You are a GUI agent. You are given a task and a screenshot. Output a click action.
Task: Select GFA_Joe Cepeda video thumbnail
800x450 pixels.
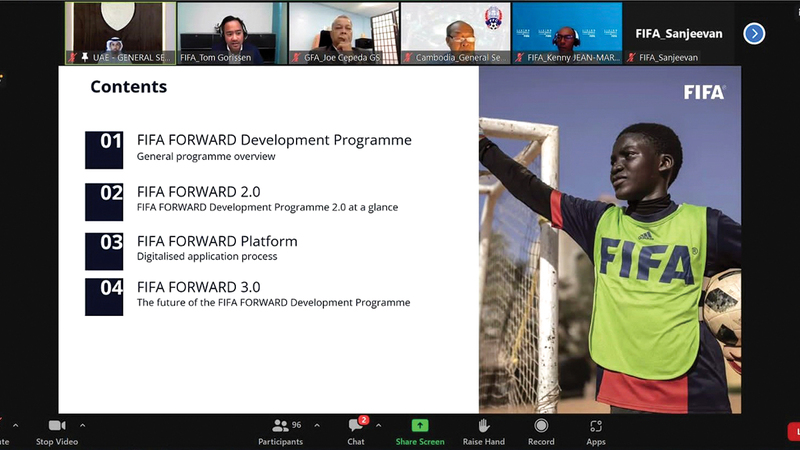(344, 32)
